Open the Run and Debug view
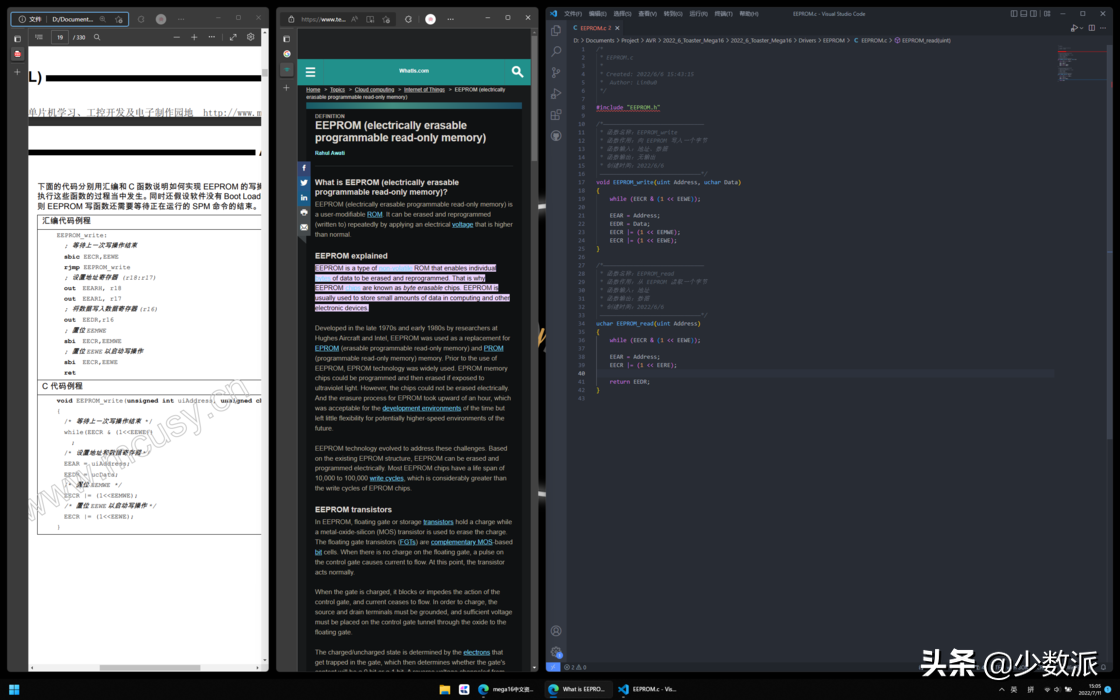 click(556, 94)
